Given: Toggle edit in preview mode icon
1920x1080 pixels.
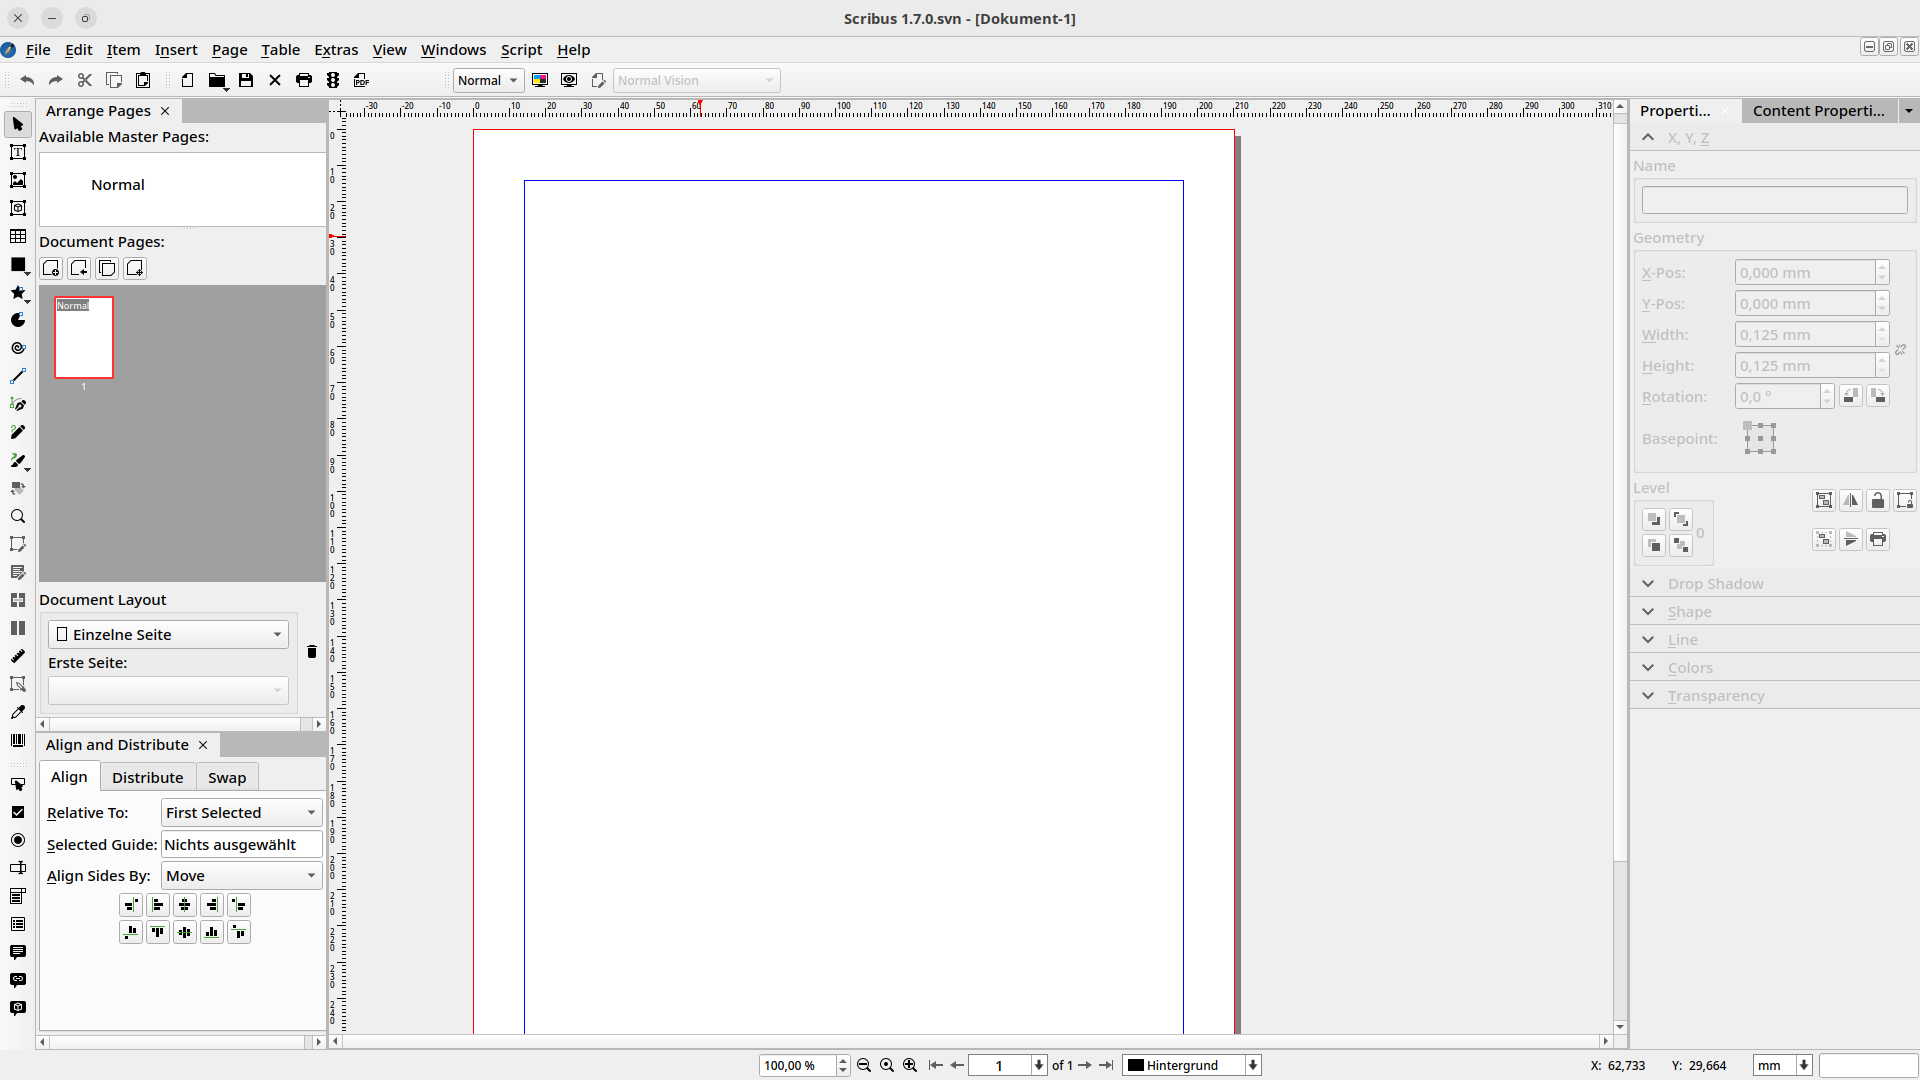Looking at the screenshot, I should point(598,80).
